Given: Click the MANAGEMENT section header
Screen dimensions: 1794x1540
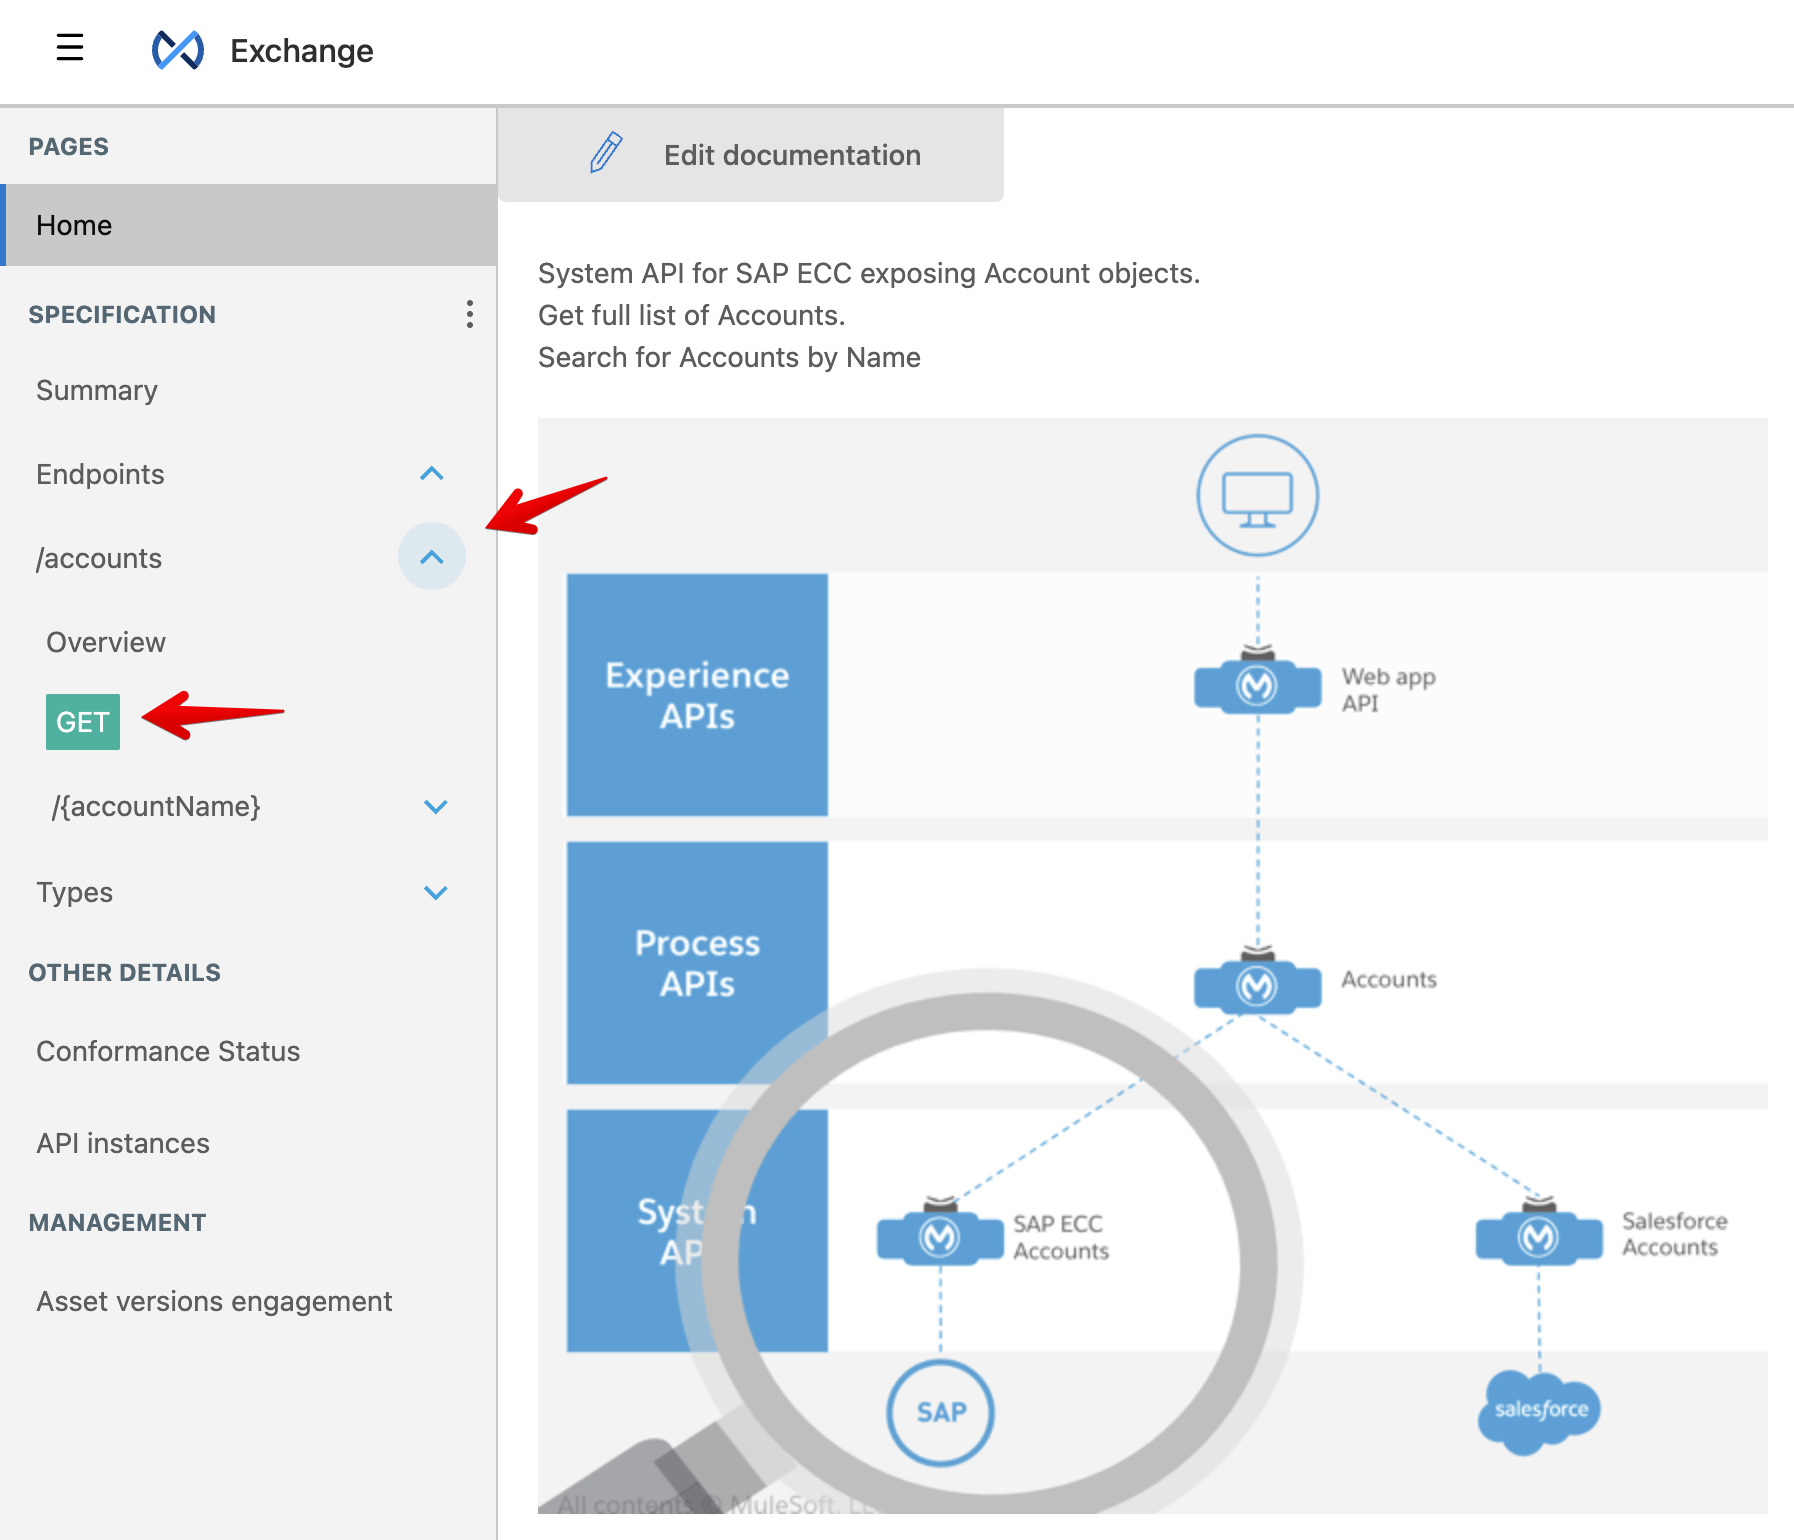Looking at the screenshot, I should (x=117, y=1223).
